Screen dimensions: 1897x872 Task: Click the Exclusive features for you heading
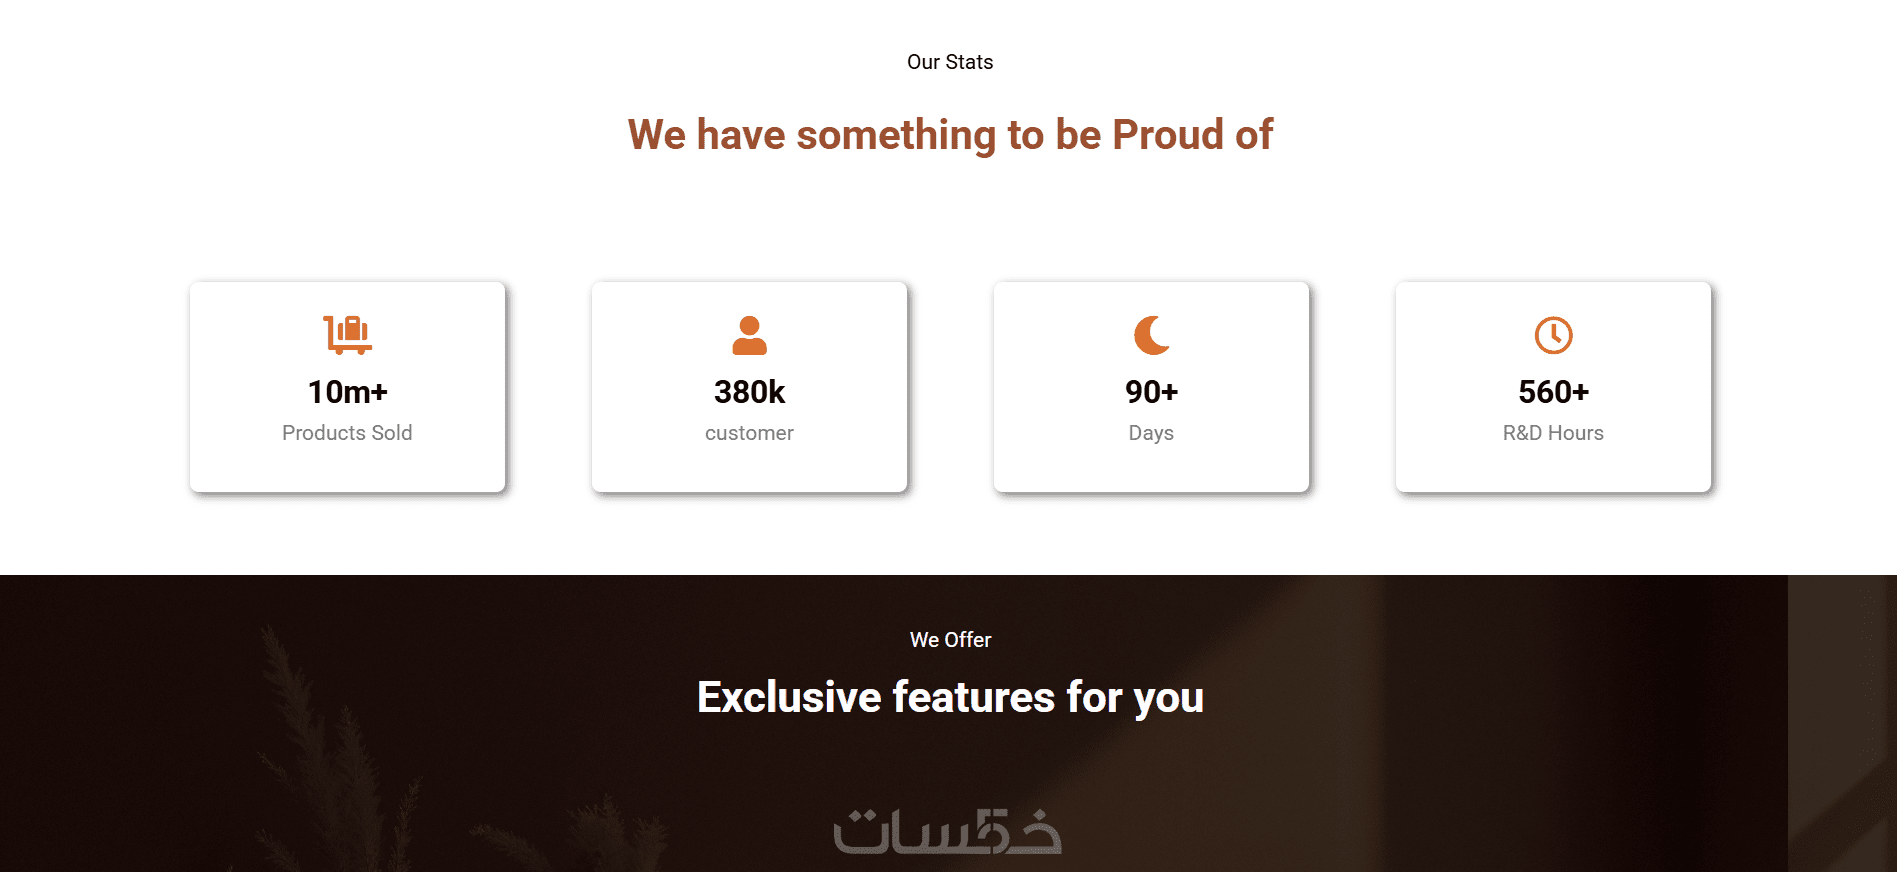click(x=950, y=697)
